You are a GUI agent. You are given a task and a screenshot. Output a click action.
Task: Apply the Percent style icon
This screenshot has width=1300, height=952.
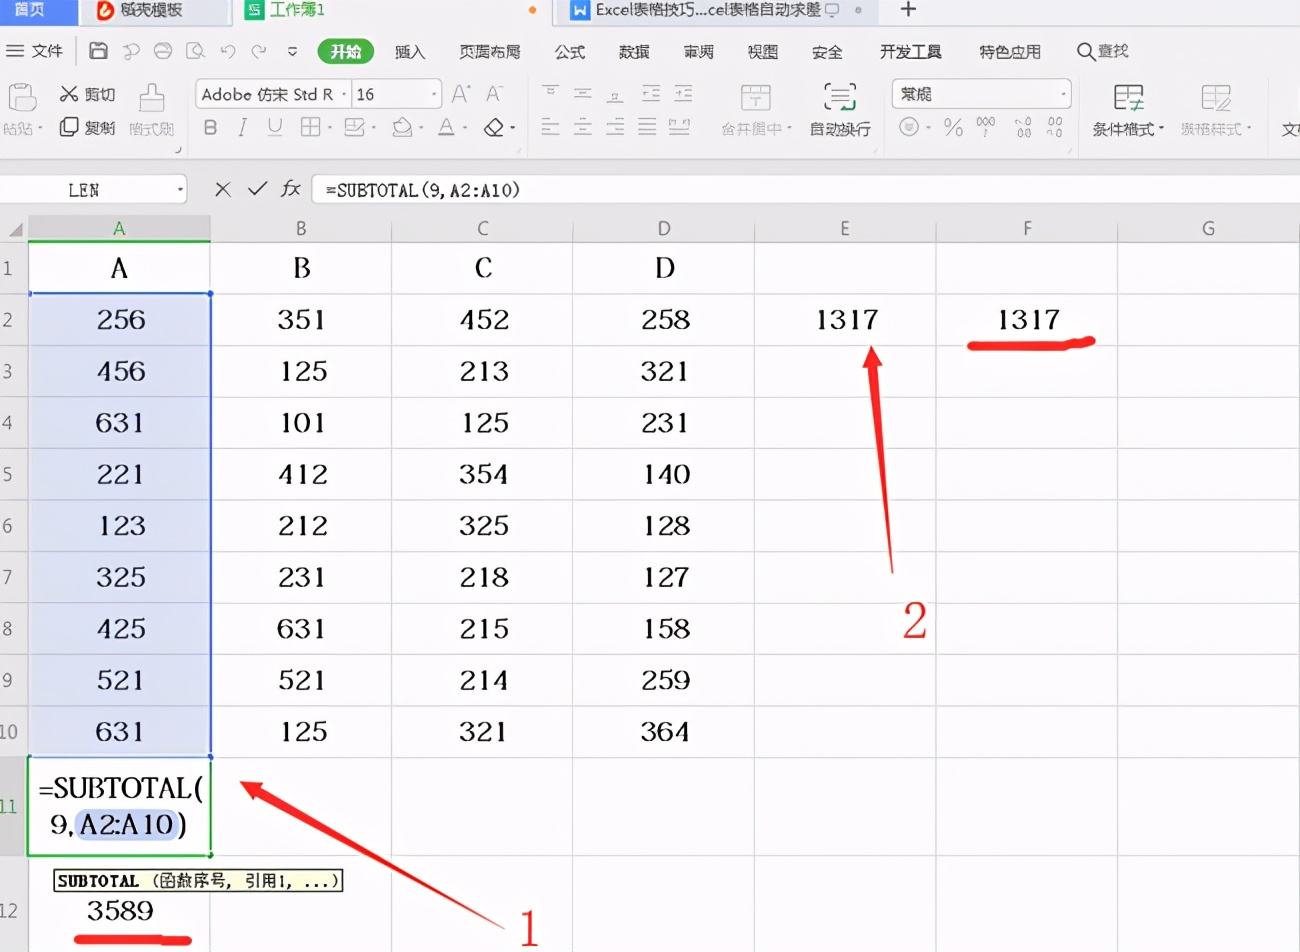click(953, 127)
